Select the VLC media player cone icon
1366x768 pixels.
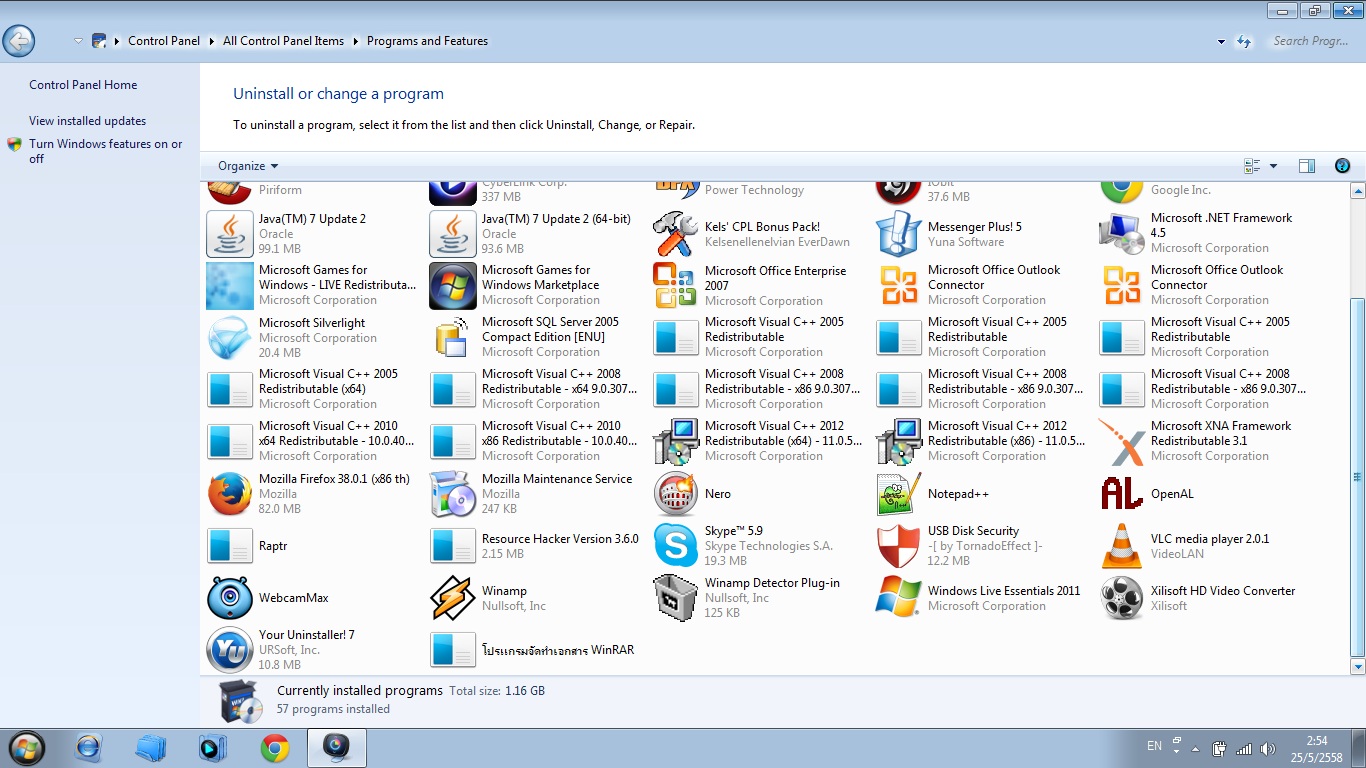pyautogui.click(x=1122, y=546)
